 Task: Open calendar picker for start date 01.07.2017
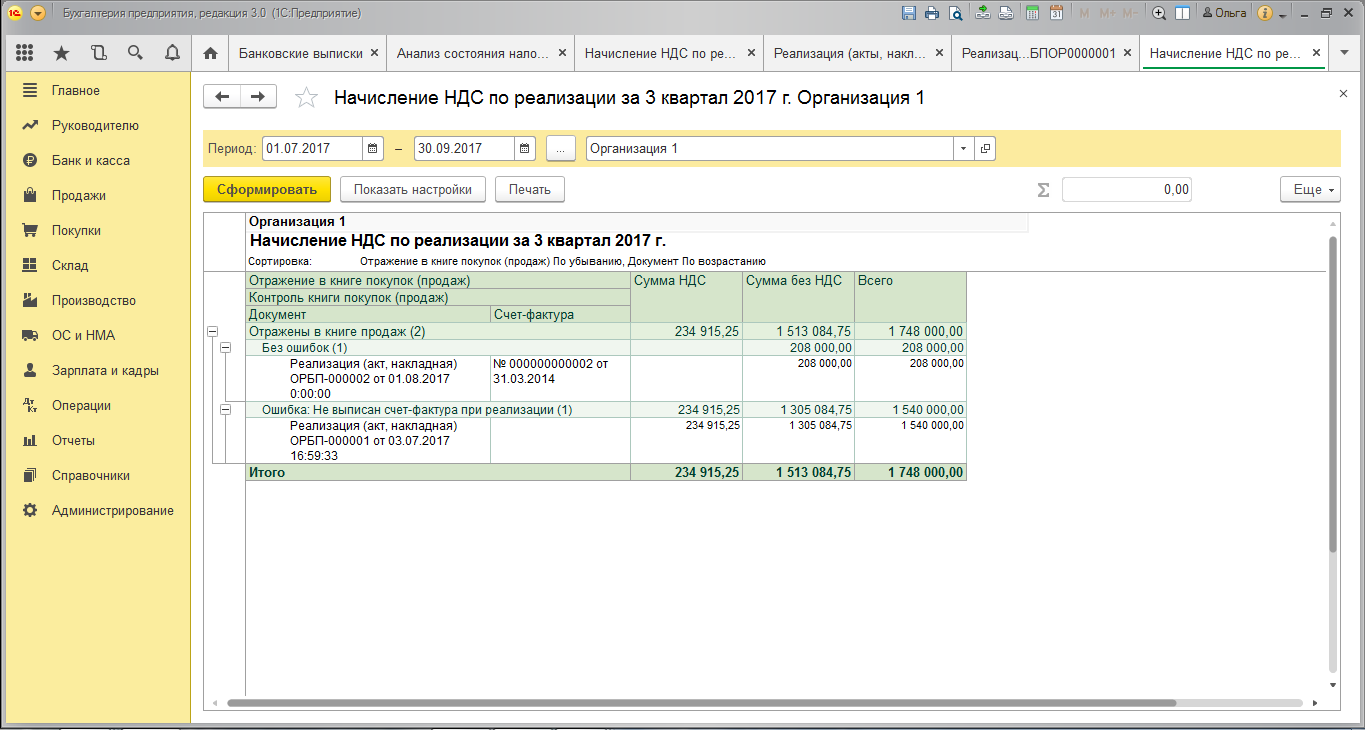373,149
